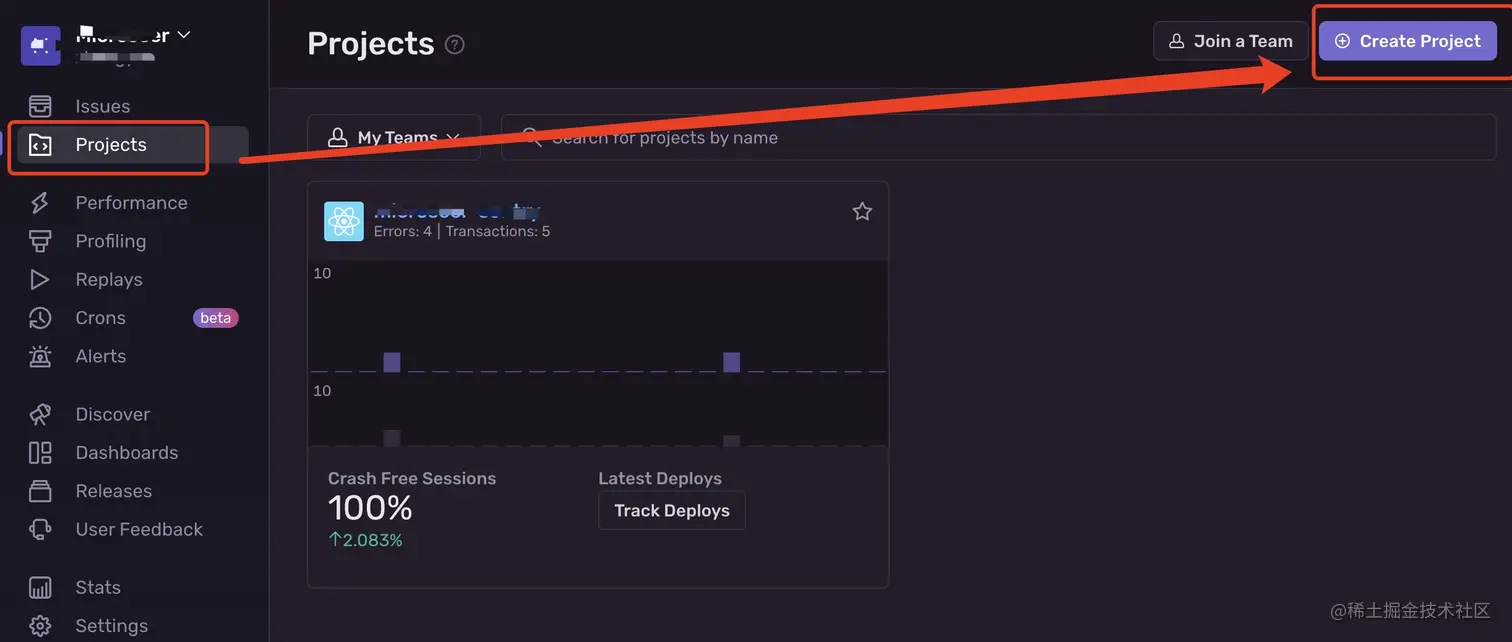The width and height of the screenshot is (1512, 642).
Task: Click the Settings gear icon
Action: tap(40, 626)
